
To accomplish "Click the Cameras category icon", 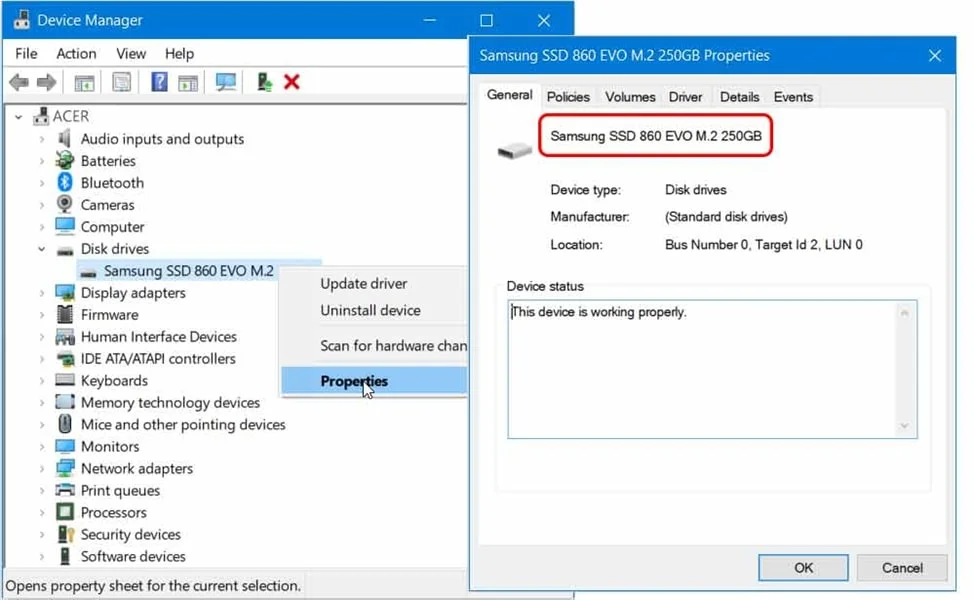I will [65, 204].
